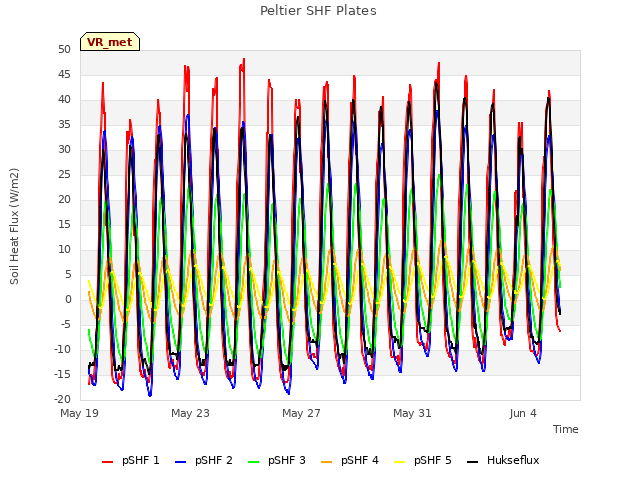Click the May 27 x-axis label
The height and width of the screenshot is (480, 640).
click(301, 413)
